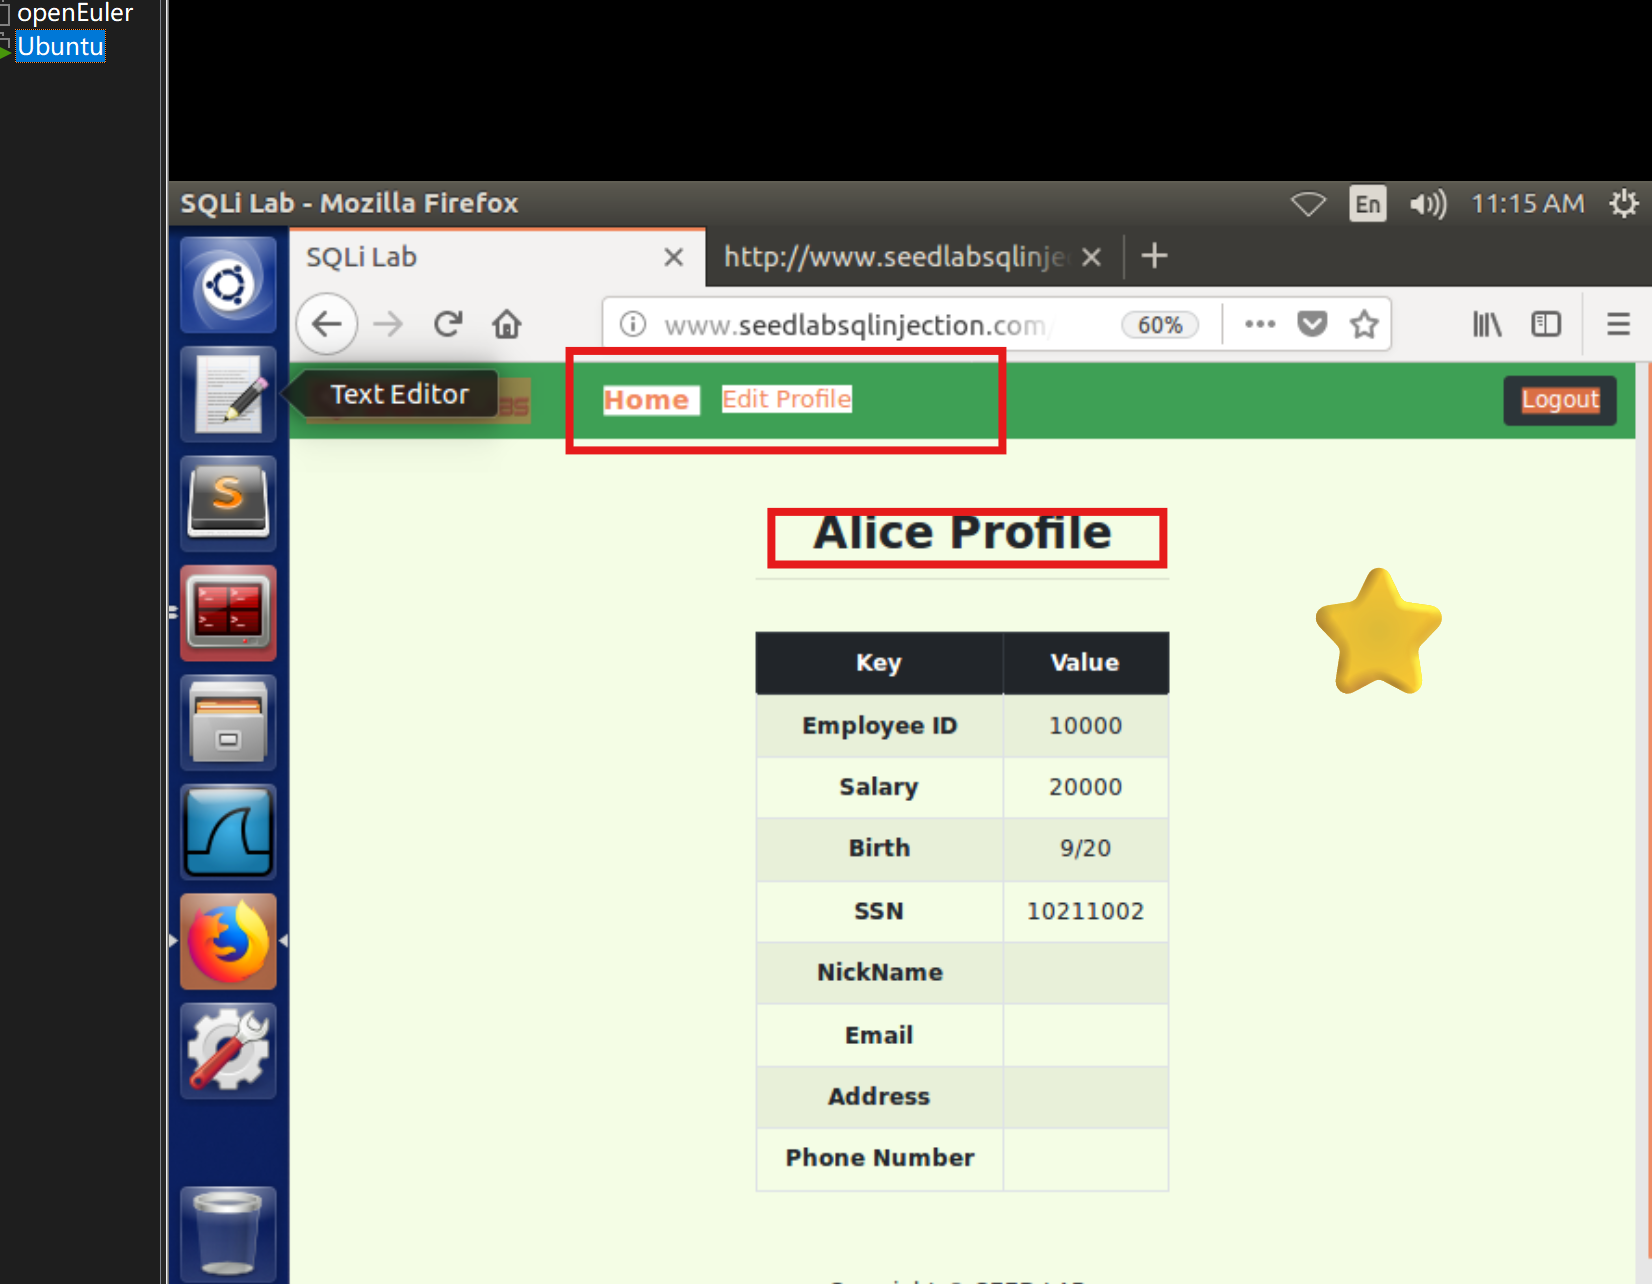Open the network indicator menu
This screenshot has width=1652, height=1284.
1308,204
